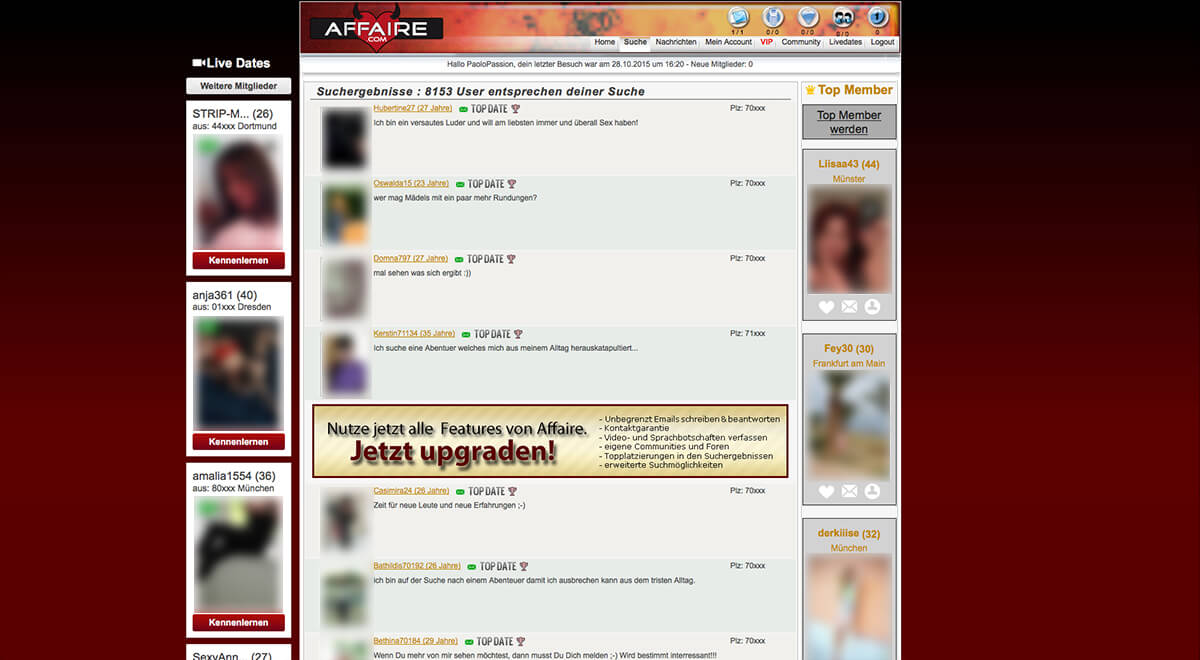Open profile icon under Liisaa43
Viewport: 1200px width, 660px height.
(872, 307)
